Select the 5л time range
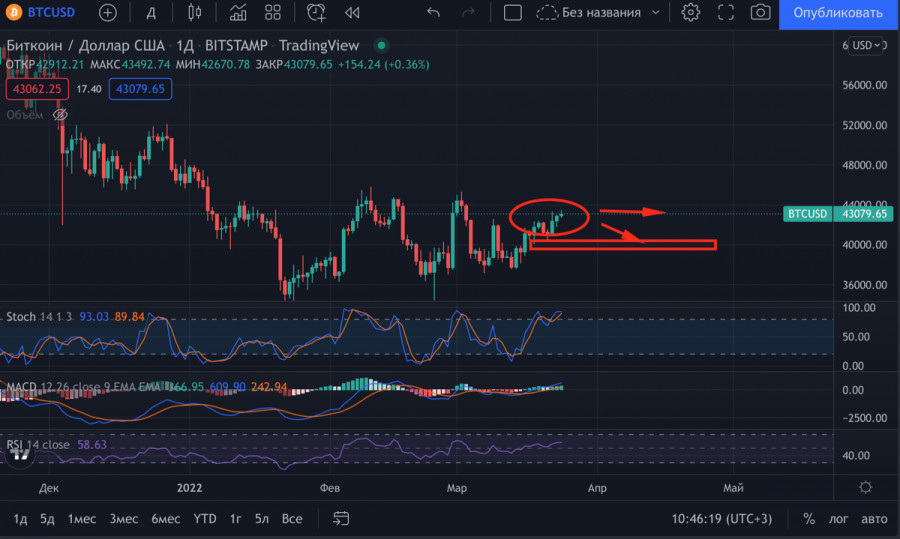This screenshot has width=900, height=539. pyautogui.click(x=262, y=519)
